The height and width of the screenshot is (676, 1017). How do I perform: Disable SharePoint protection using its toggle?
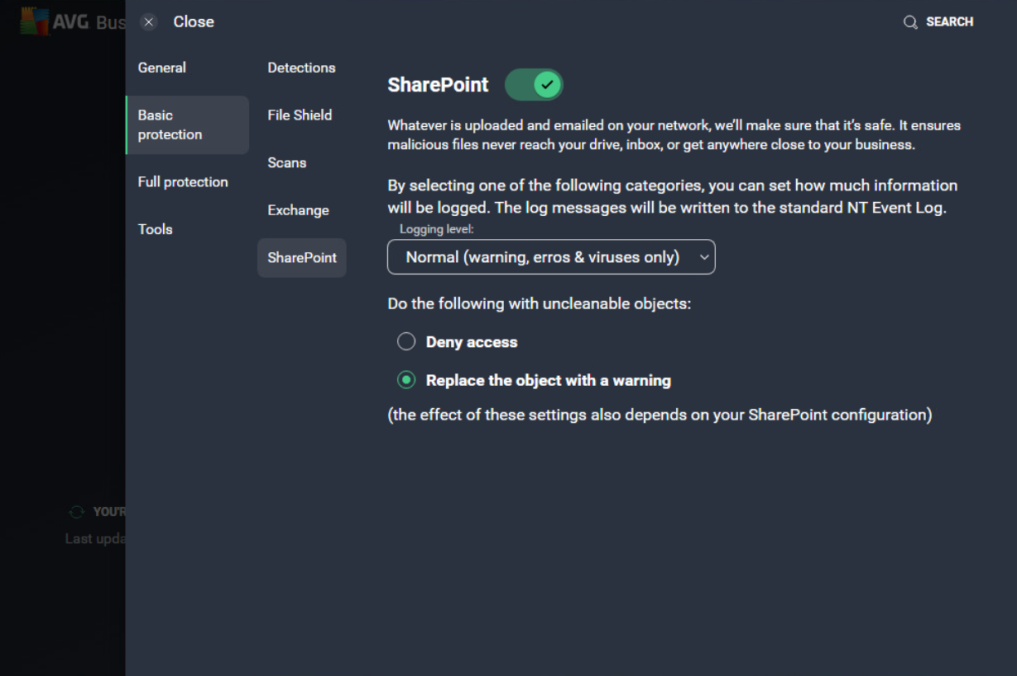click(533, 84)
